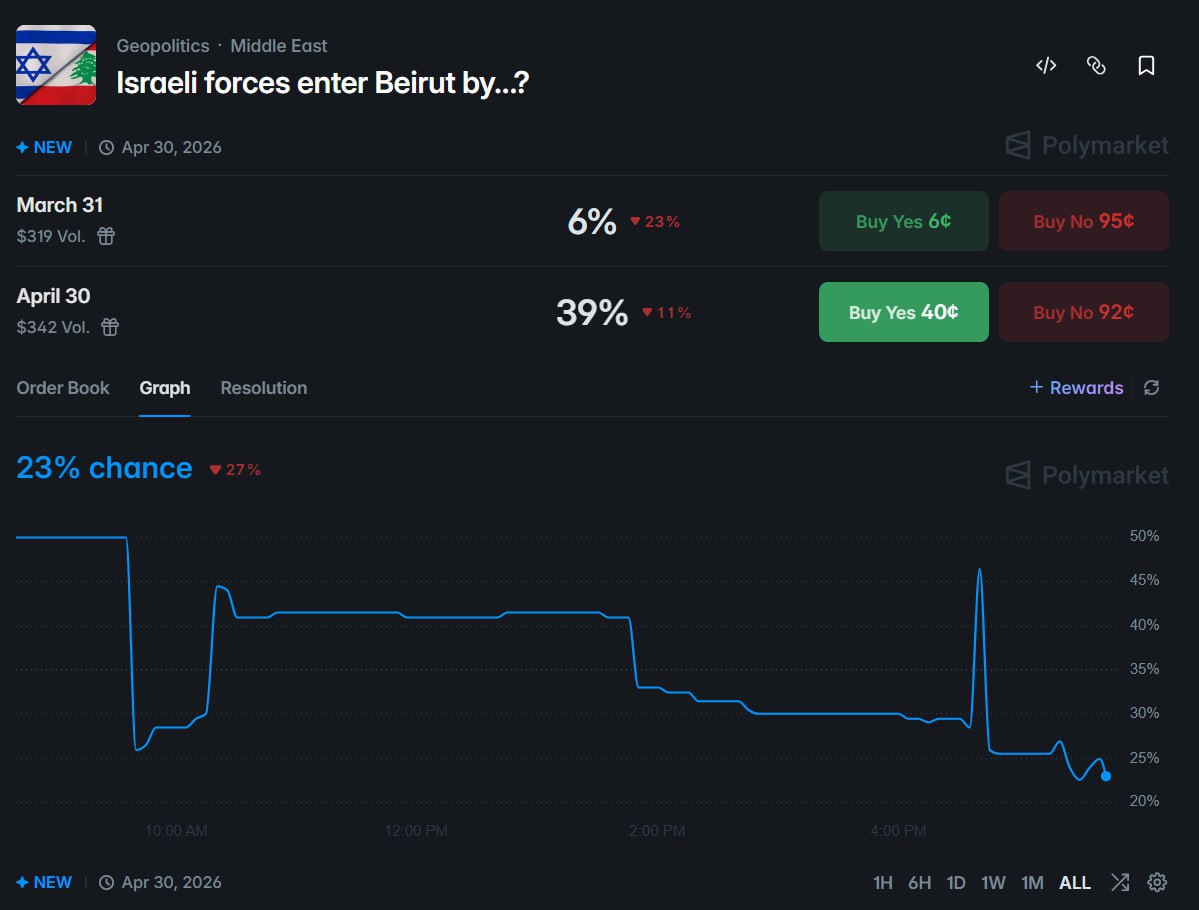Click the shuffle/compare chart icon

1120,882
